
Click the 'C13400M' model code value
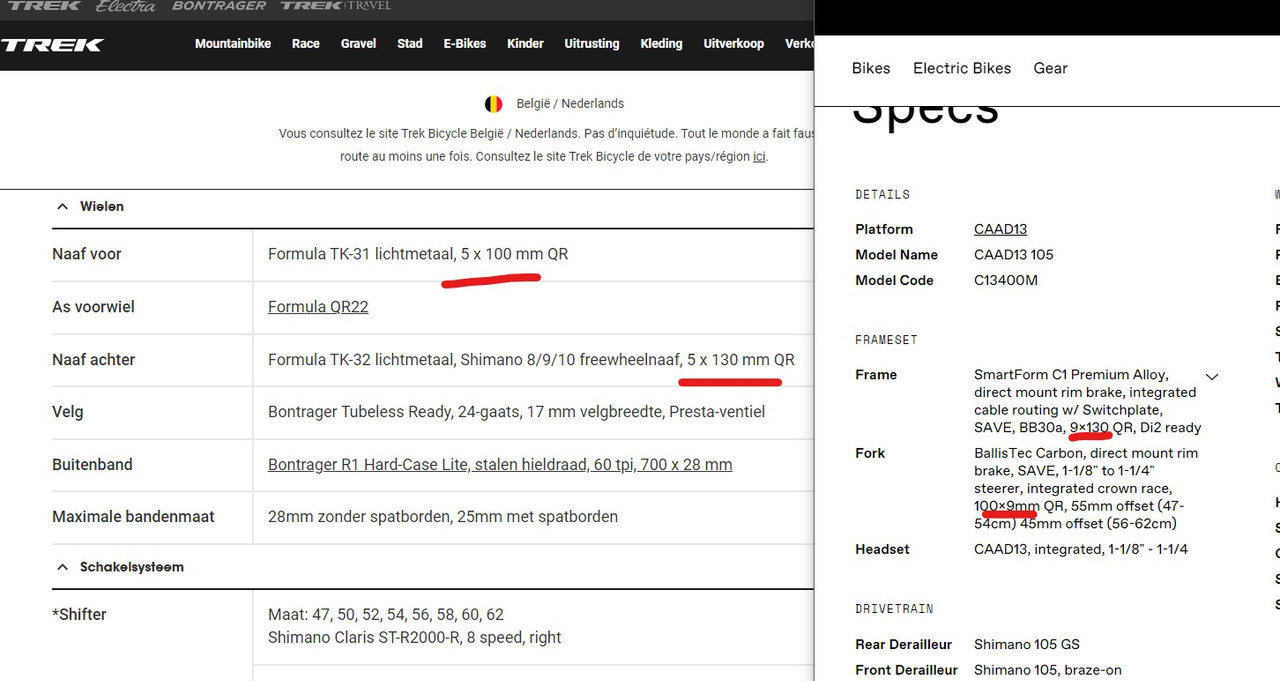[x=1006, y=281]
